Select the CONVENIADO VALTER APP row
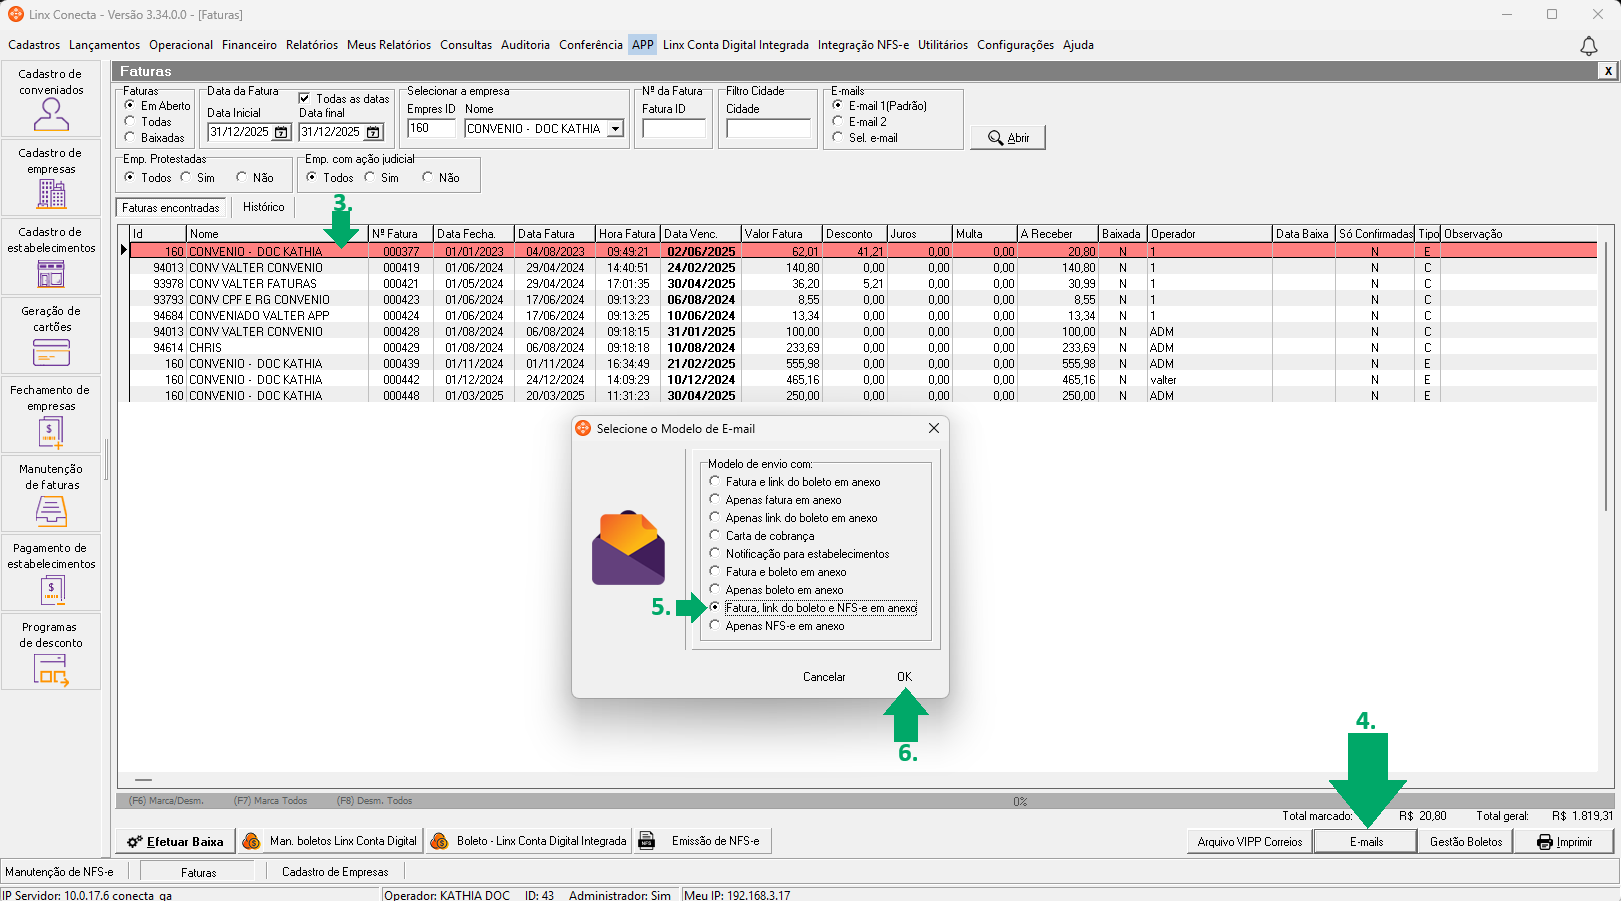This screenshot has width=1621, height=901. click(864, 316)
